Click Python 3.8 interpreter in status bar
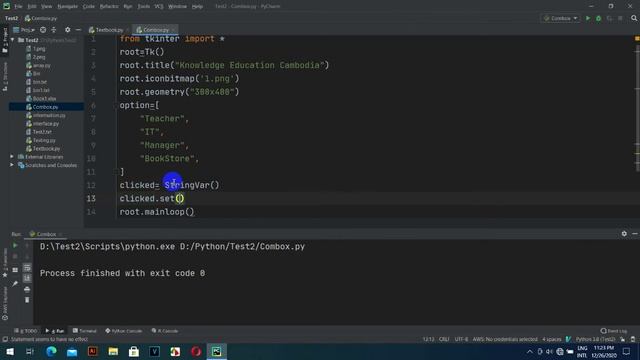This screenshot has height=360, width=640. [x=595, y=339]
